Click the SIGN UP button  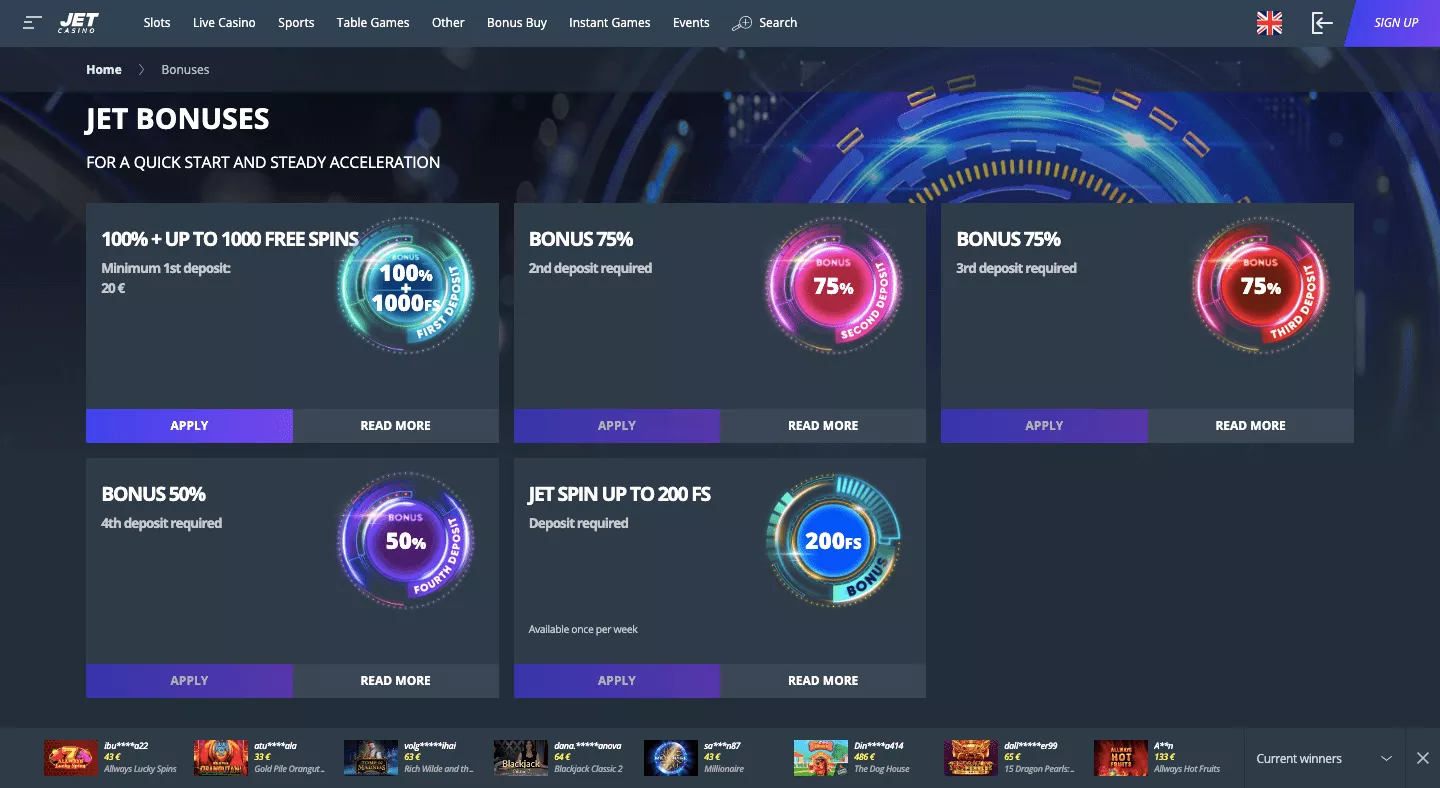click(x=1395, y=23)
